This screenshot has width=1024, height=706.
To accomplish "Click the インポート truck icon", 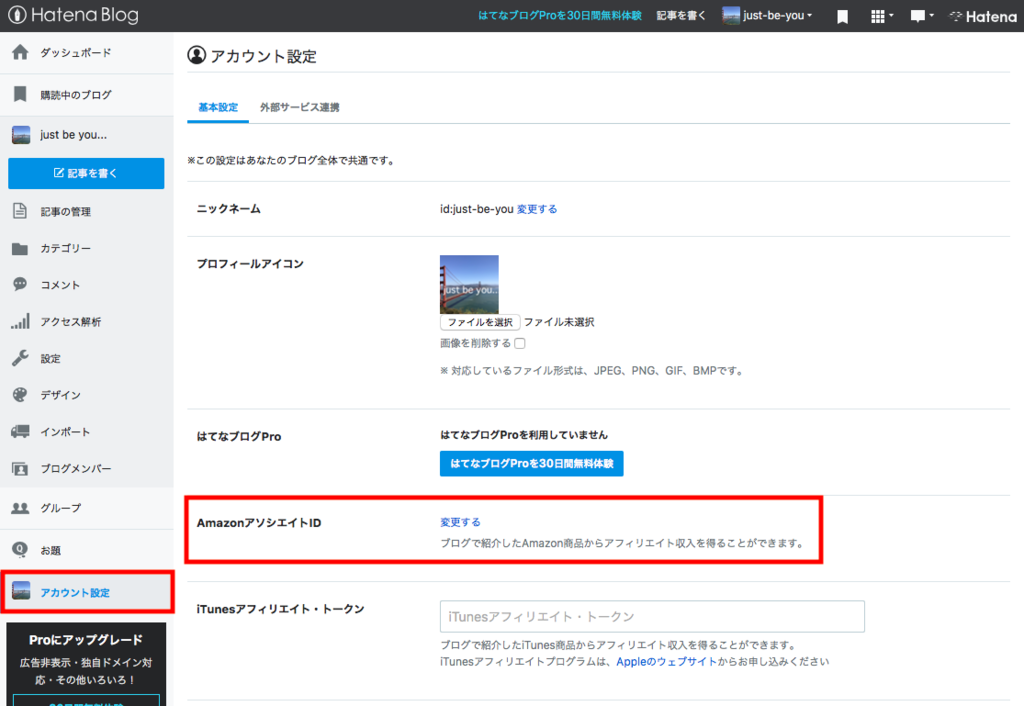I will point(20,431).
